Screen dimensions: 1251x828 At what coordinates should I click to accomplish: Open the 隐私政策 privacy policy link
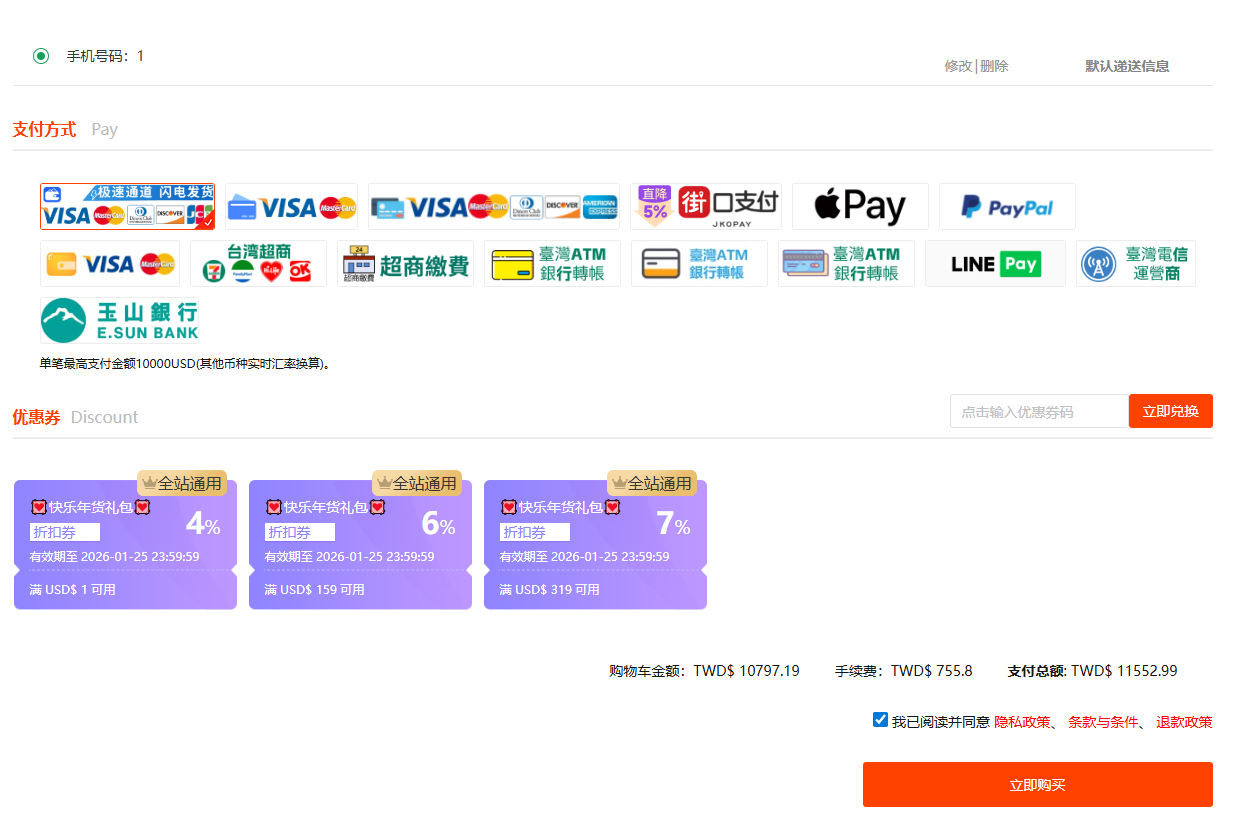[x=1021, y=722]
